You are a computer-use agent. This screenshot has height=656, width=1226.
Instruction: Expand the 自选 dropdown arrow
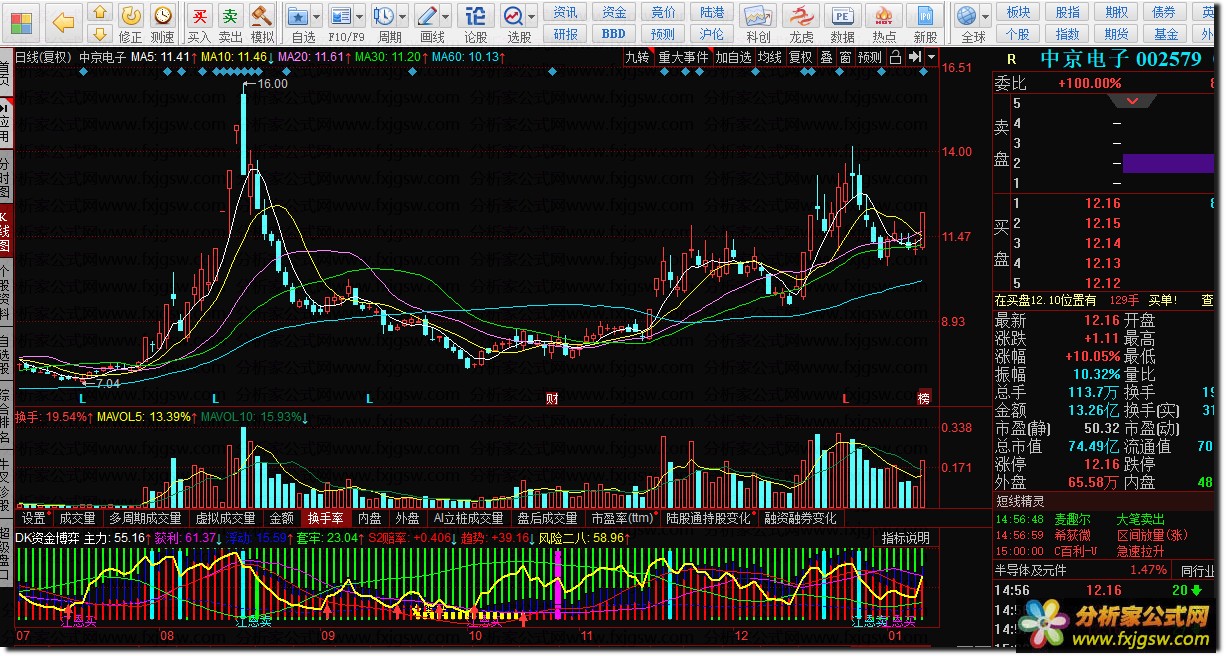click(317, 18)
